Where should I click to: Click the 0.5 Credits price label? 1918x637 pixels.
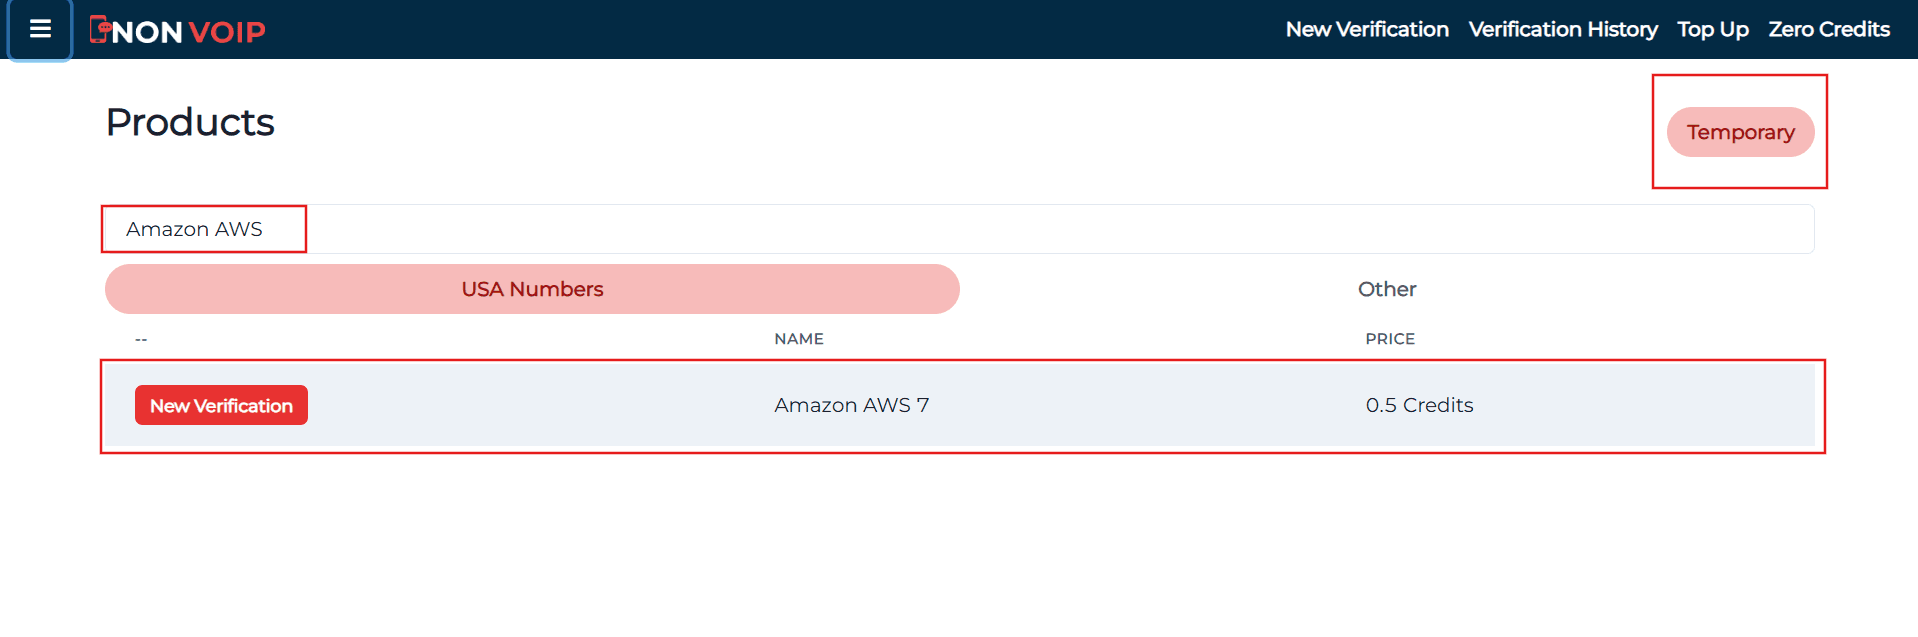coord(1419,405)
